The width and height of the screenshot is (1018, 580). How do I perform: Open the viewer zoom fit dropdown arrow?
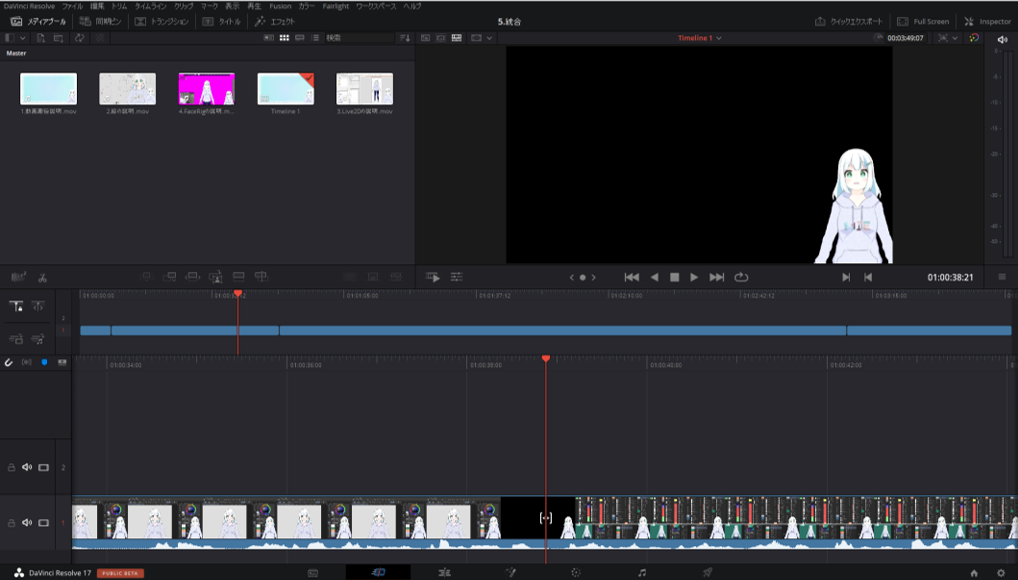954,38
